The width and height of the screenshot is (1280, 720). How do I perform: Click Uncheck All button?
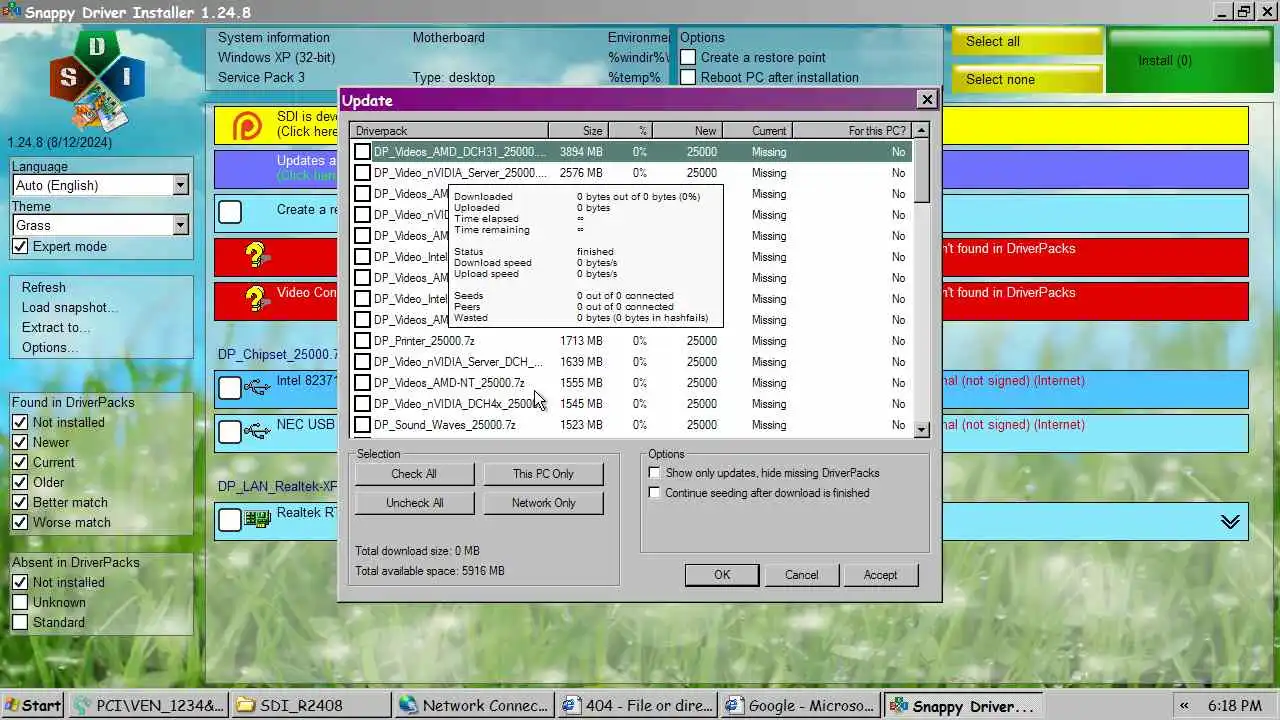[x=414, y=503]
